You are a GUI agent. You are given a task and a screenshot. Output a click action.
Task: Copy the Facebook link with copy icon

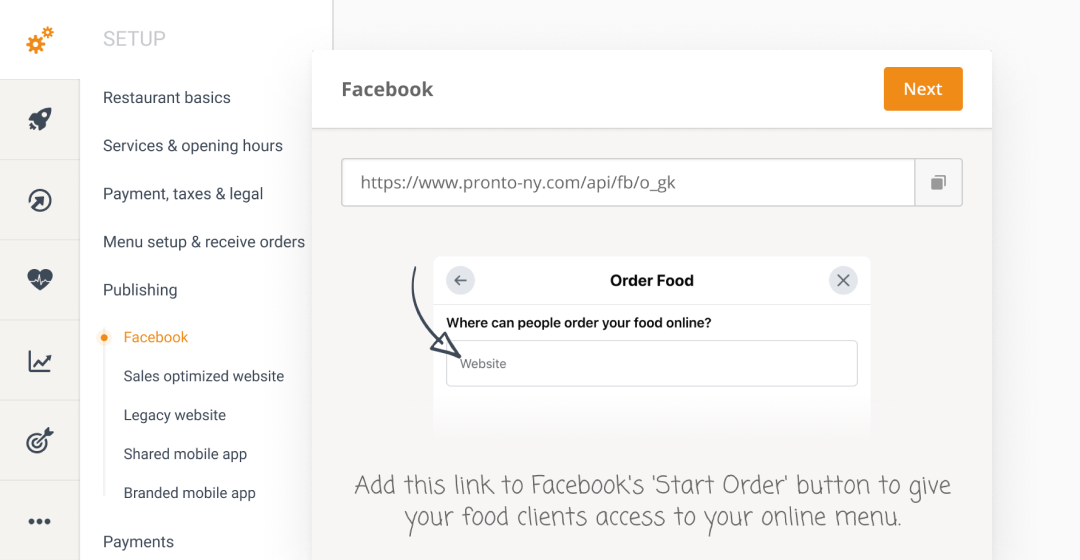(x=938, y=183)
